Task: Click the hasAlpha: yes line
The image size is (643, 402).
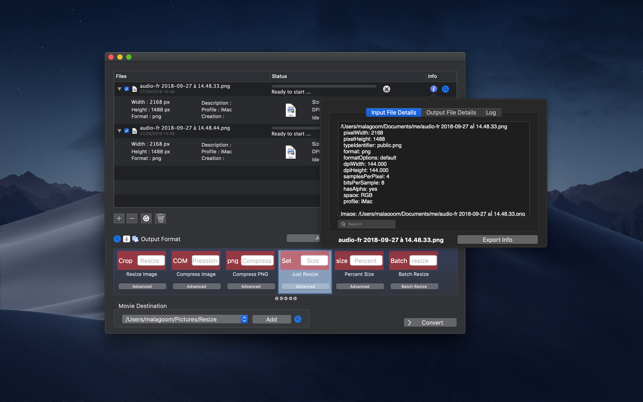Action: pyautogui.click(x=360, y=189)
